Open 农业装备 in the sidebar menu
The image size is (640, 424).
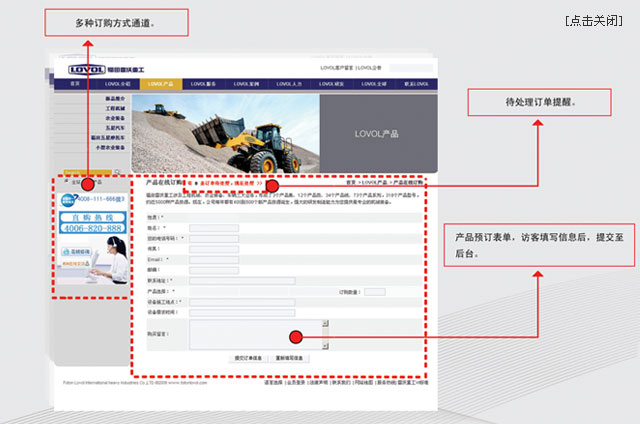115,118
